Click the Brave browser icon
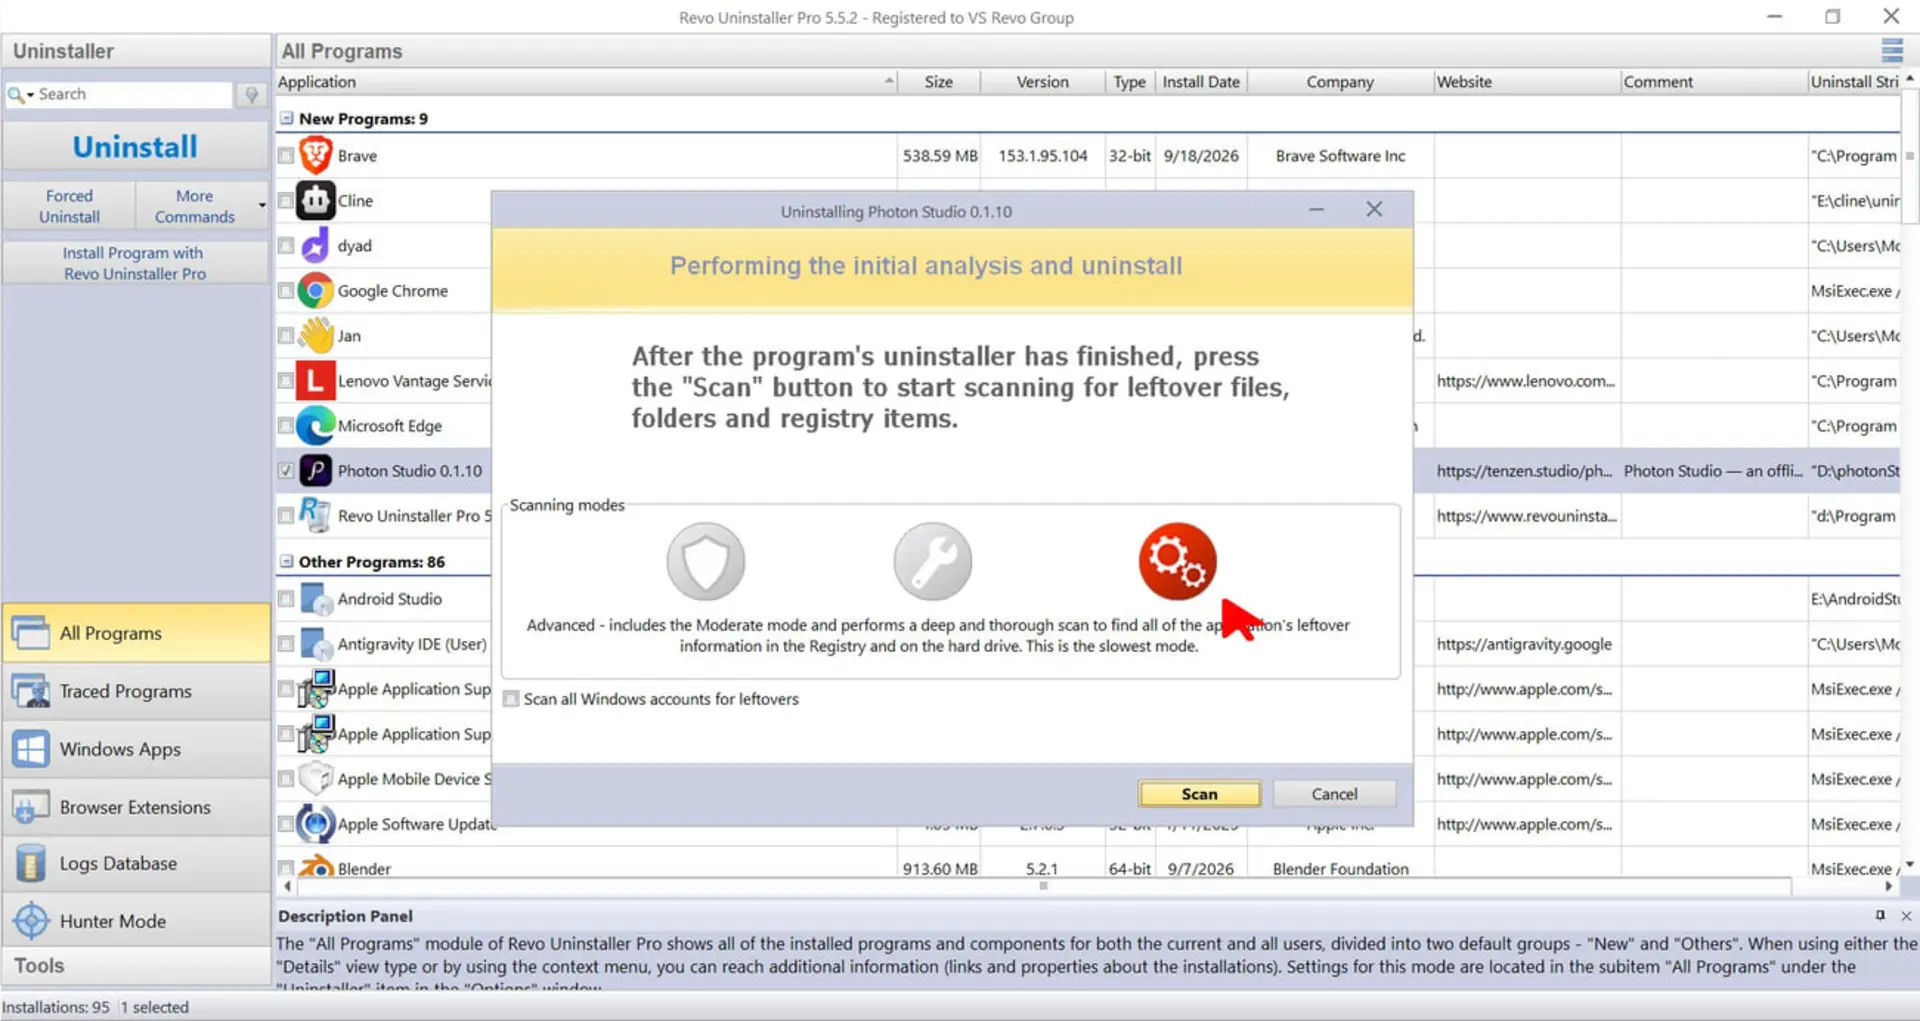1920x1021 pixels. coord(315,156)
